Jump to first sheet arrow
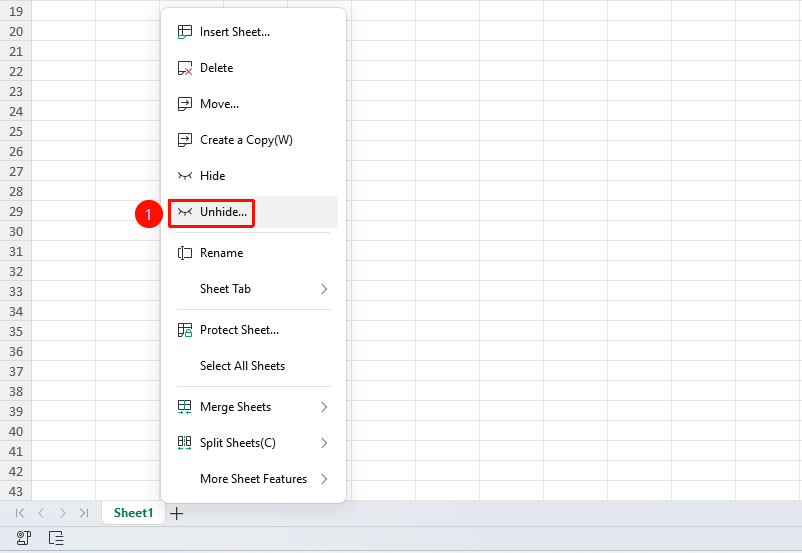 click(x=19, y=513)
